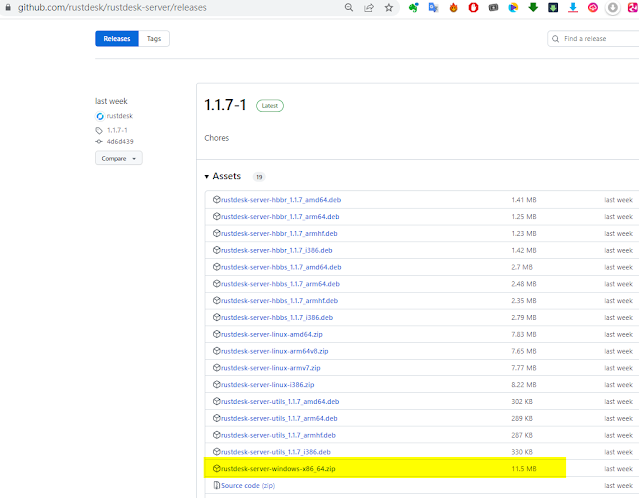Open the Evernote elephant extension
The width and height of the screenshot is (639, 498).
click(x=414, y=7)
